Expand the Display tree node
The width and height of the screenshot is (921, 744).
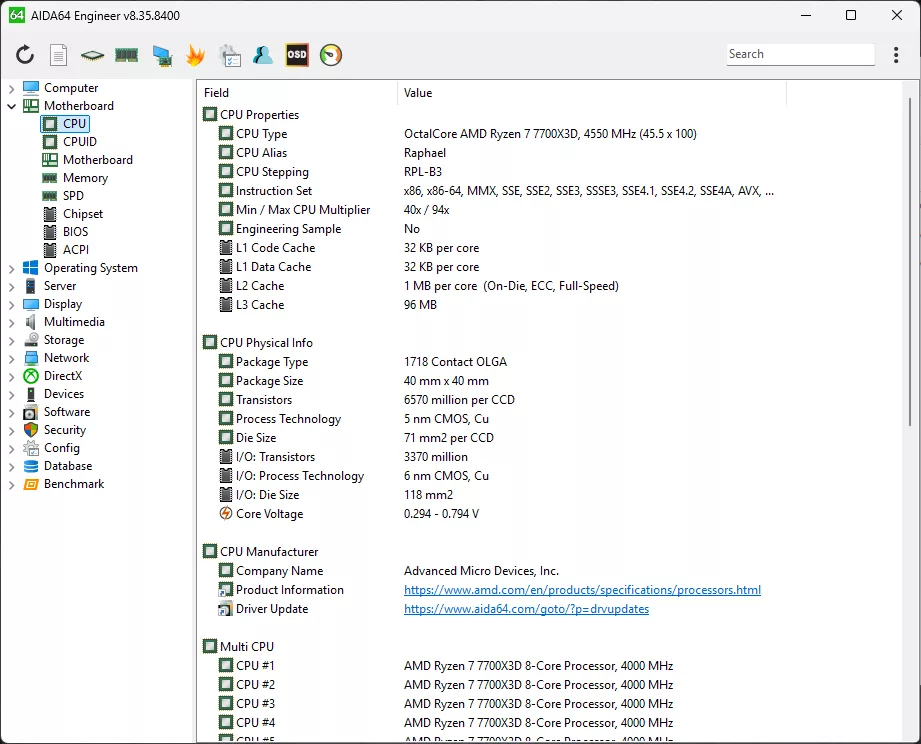11,305
